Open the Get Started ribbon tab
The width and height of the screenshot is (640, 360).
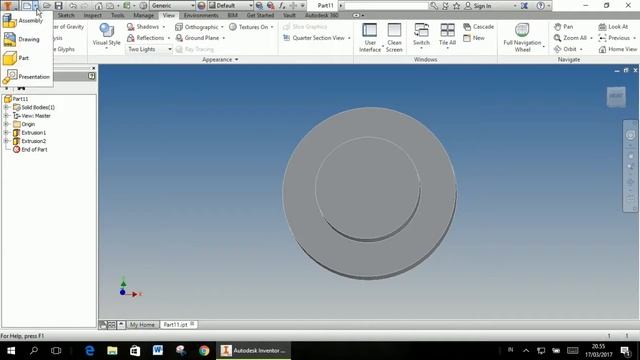coord(260,15)
